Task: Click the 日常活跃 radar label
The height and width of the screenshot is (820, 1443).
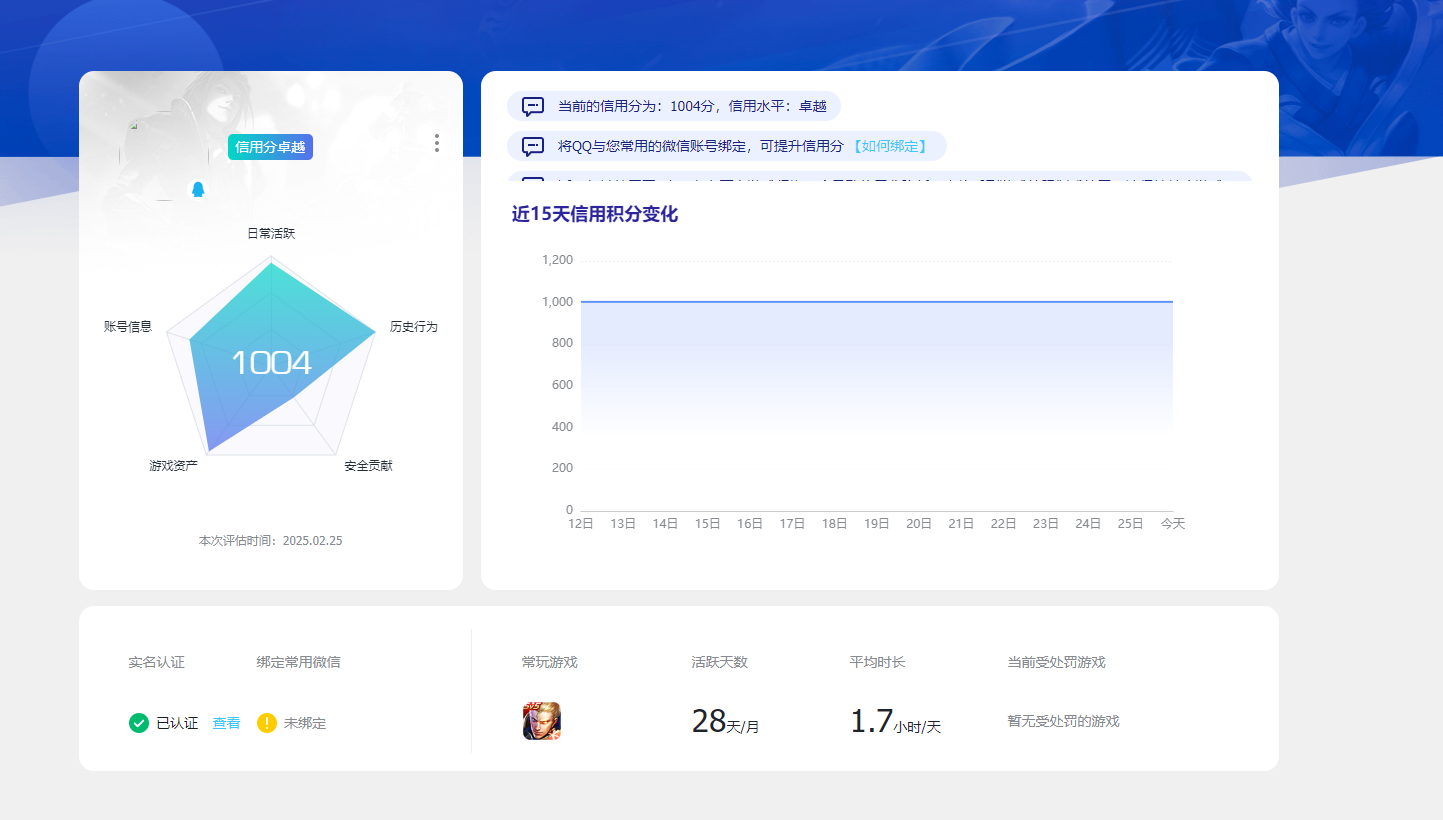Action: click(x=271, y=233)
